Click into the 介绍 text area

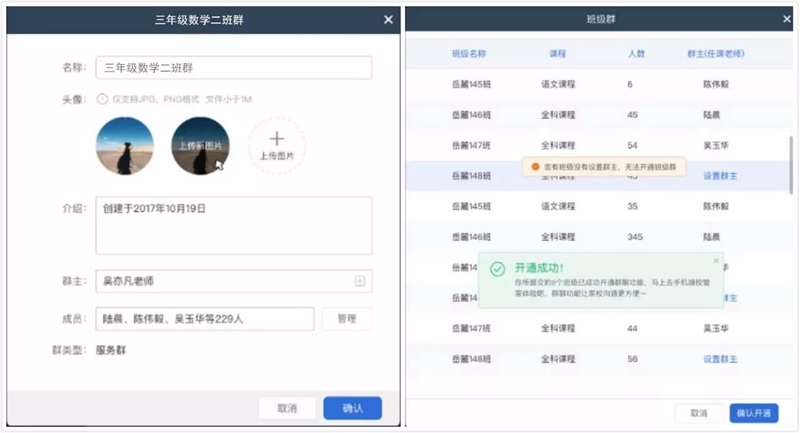[233, 225]
